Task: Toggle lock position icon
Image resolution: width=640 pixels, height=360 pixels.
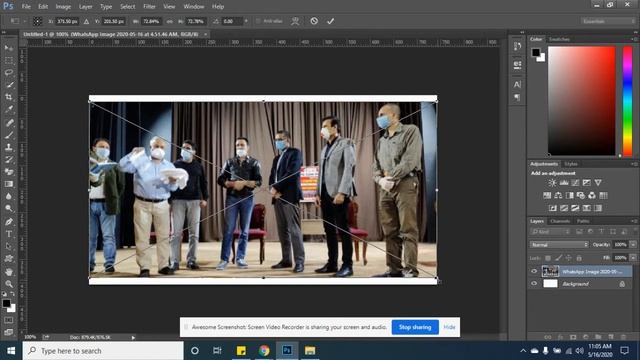Action: (x=569, y=258)
